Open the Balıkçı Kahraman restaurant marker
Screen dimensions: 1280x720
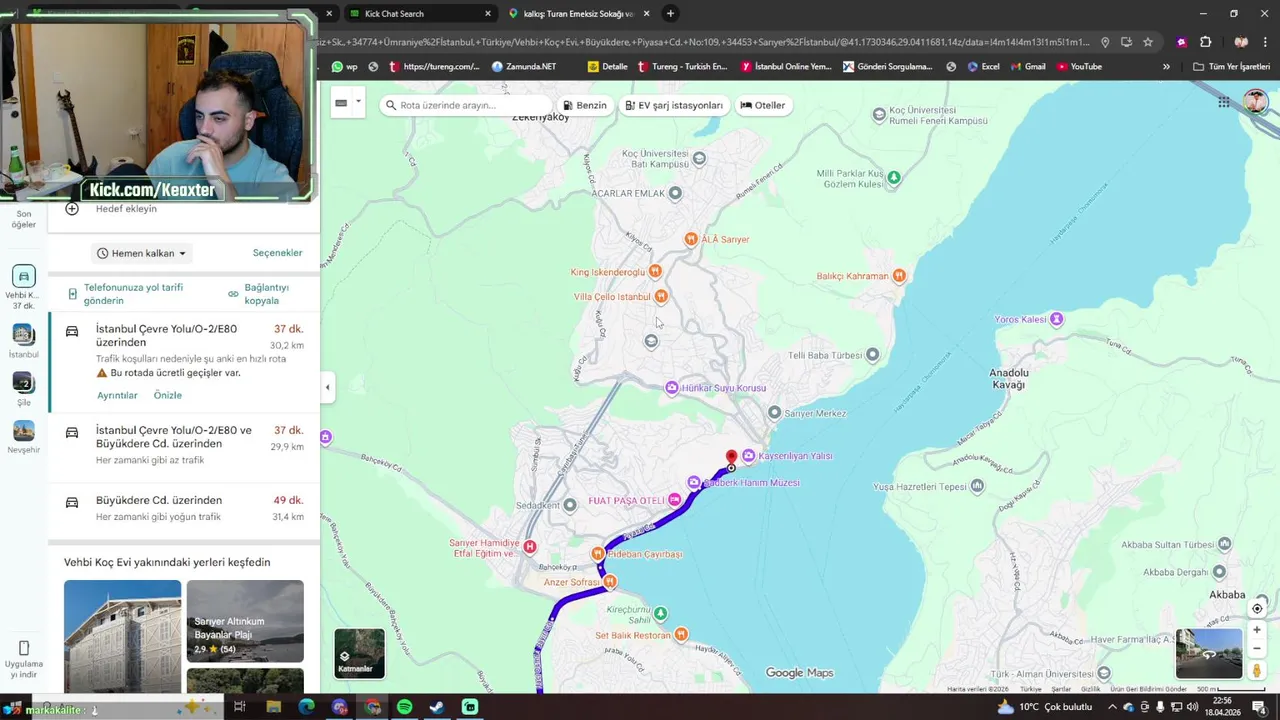coord(899,276)
